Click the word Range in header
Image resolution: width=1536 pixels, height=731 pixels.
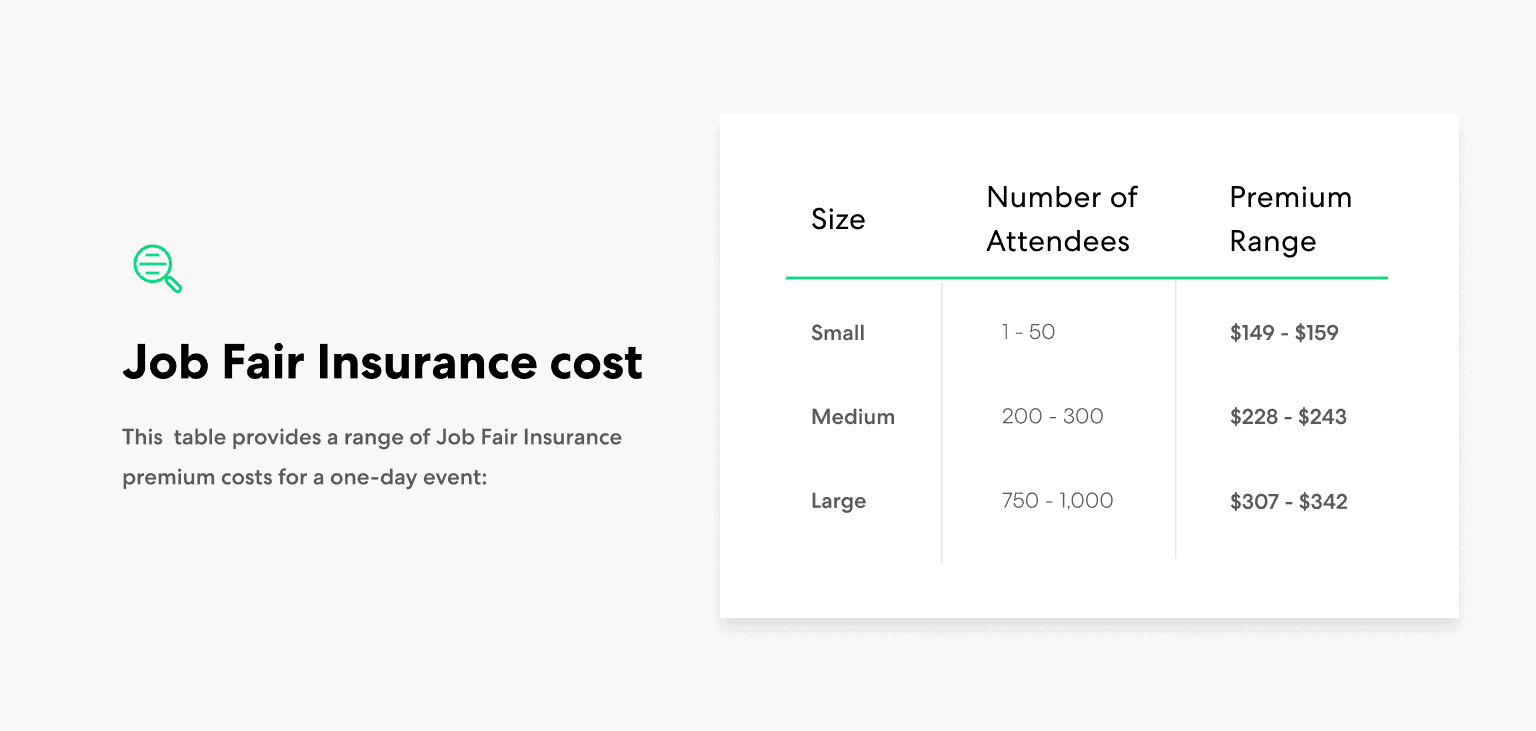click(x=1272, y=241)
